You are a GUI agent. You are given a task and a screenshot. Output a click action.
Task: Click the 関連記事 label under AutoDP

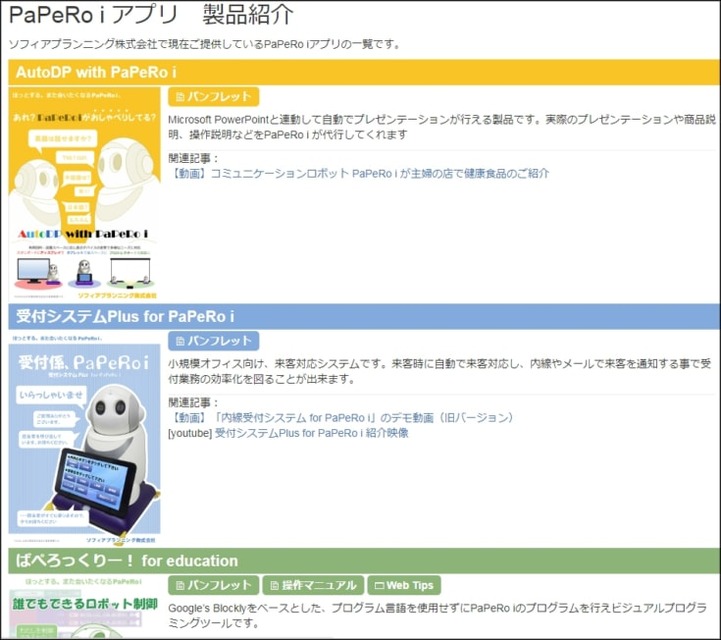(193, 159)
